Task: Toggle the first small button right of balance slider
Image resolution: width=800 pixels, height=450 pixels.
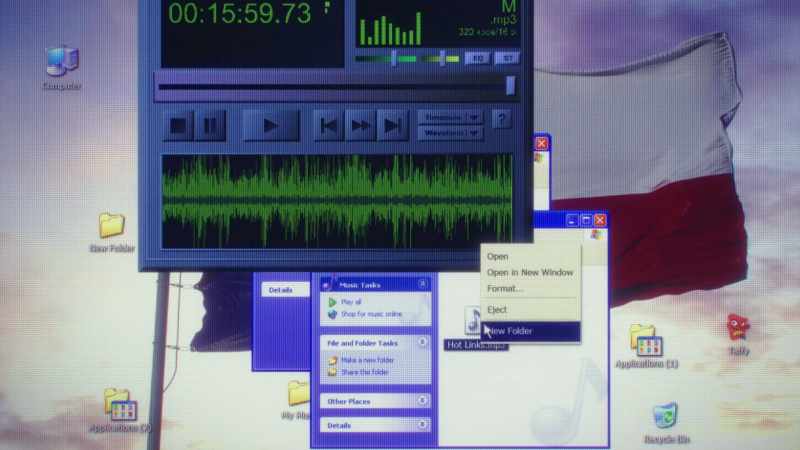Action: tap(477, 58)
